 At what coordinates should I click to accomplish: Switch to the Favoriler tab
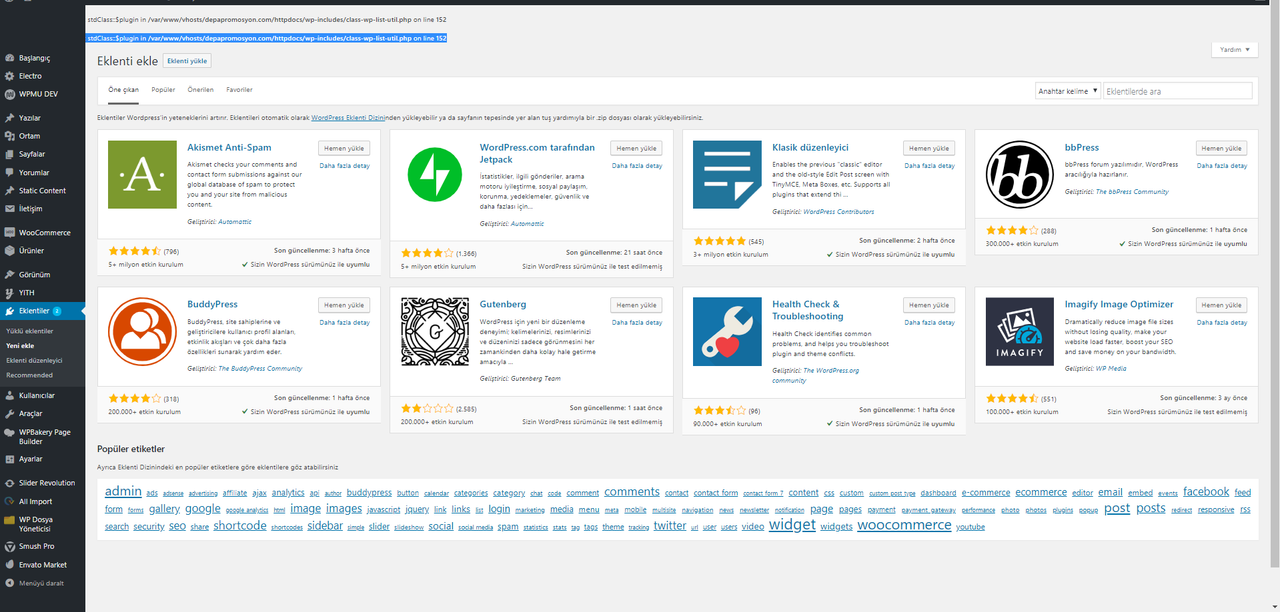(x=239, y=90)
